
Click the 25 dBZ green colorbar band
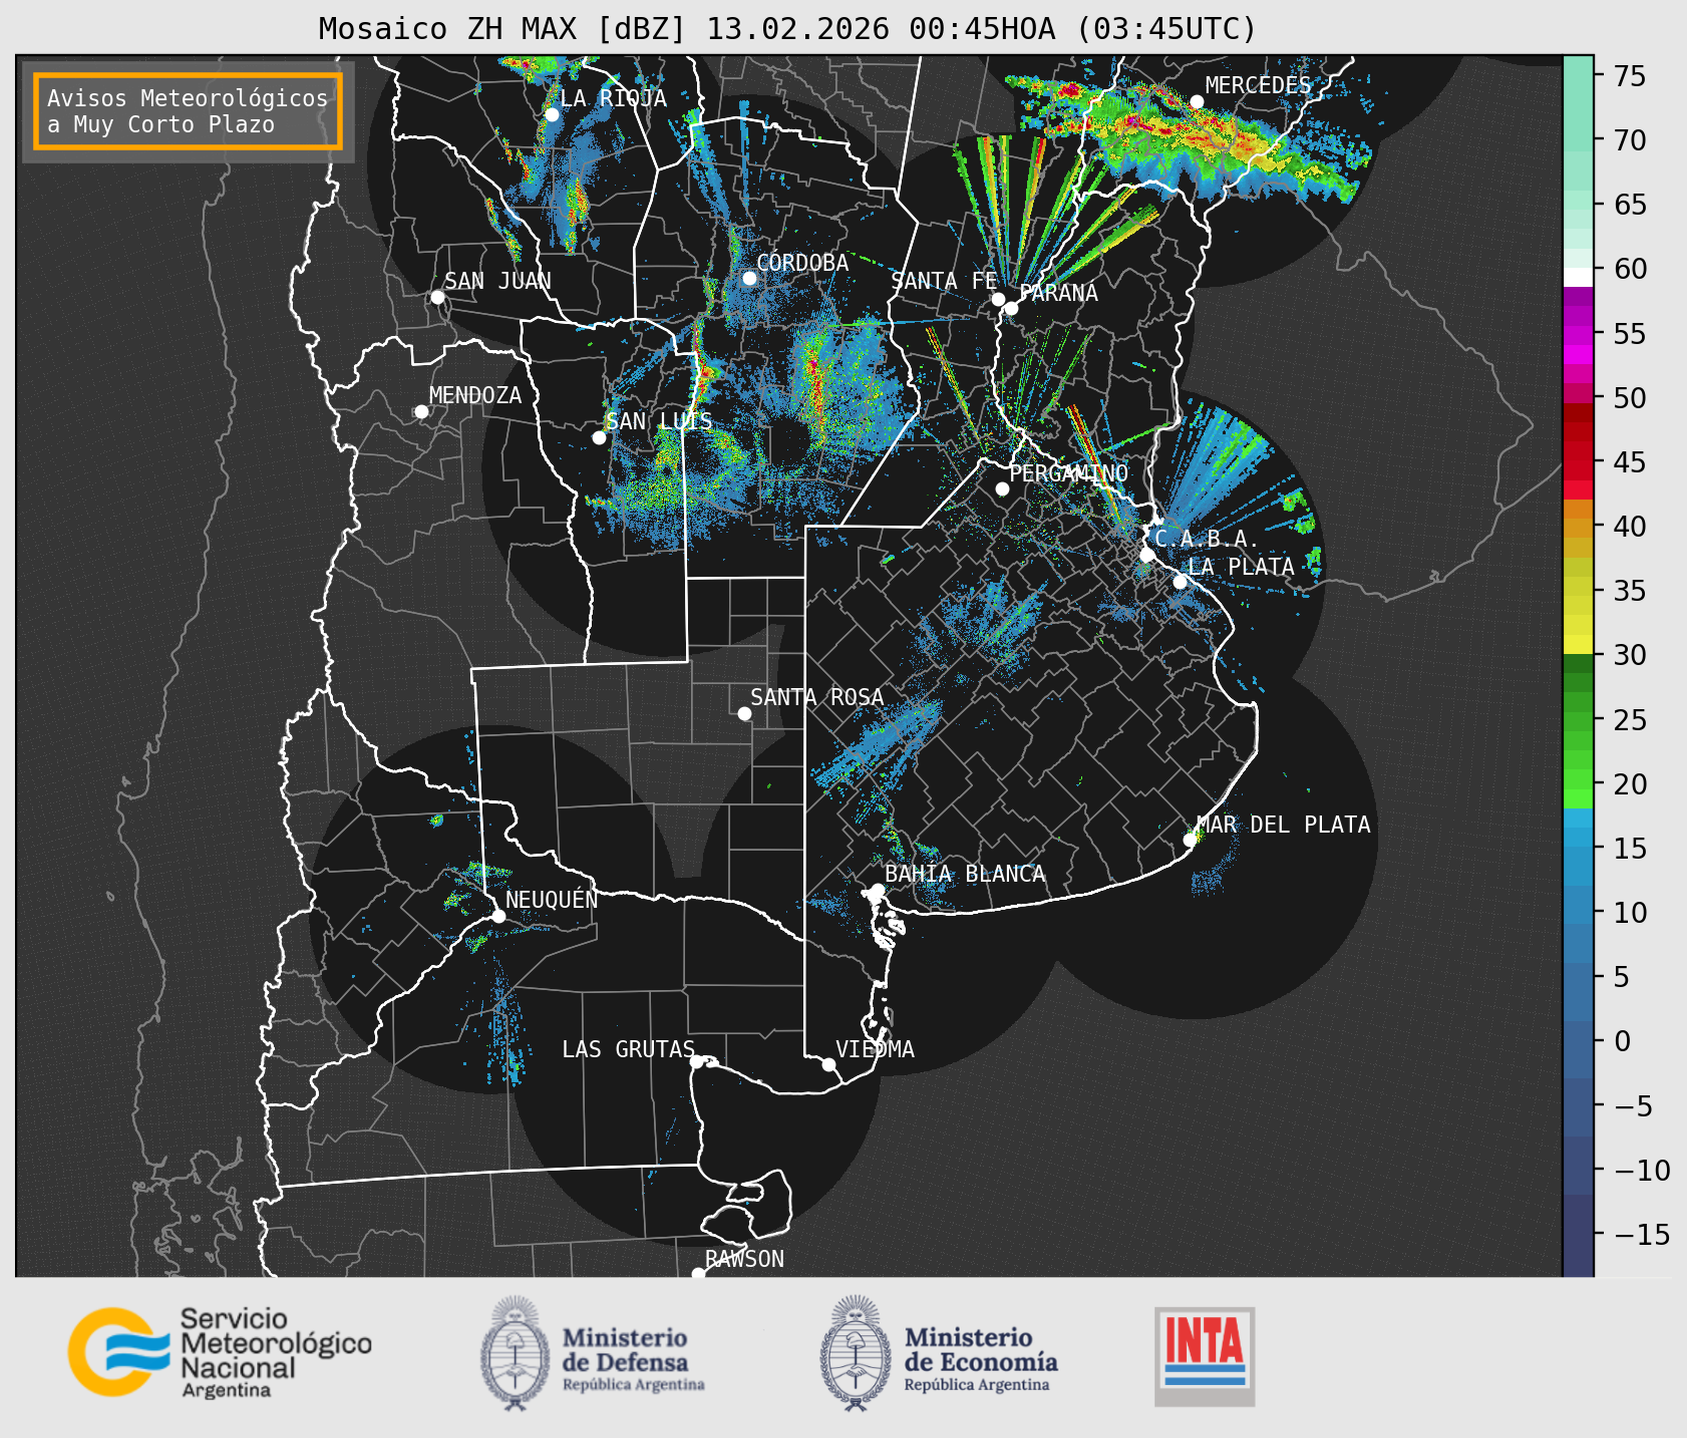coord(1578,720)
